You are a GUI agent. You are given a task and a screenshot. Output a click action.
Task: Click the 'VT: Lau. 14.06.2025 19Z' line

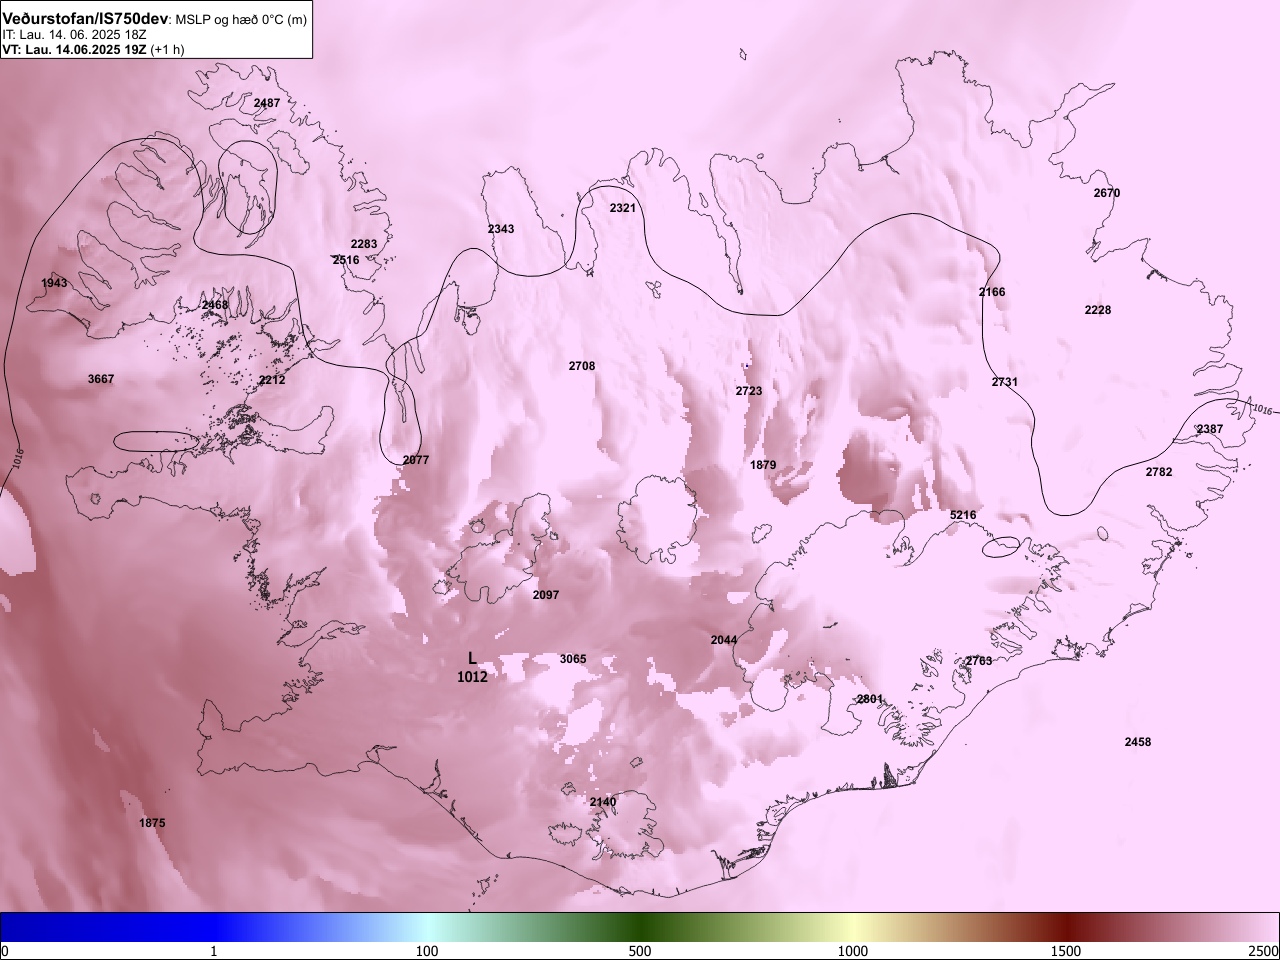click(x=73, y=49)
